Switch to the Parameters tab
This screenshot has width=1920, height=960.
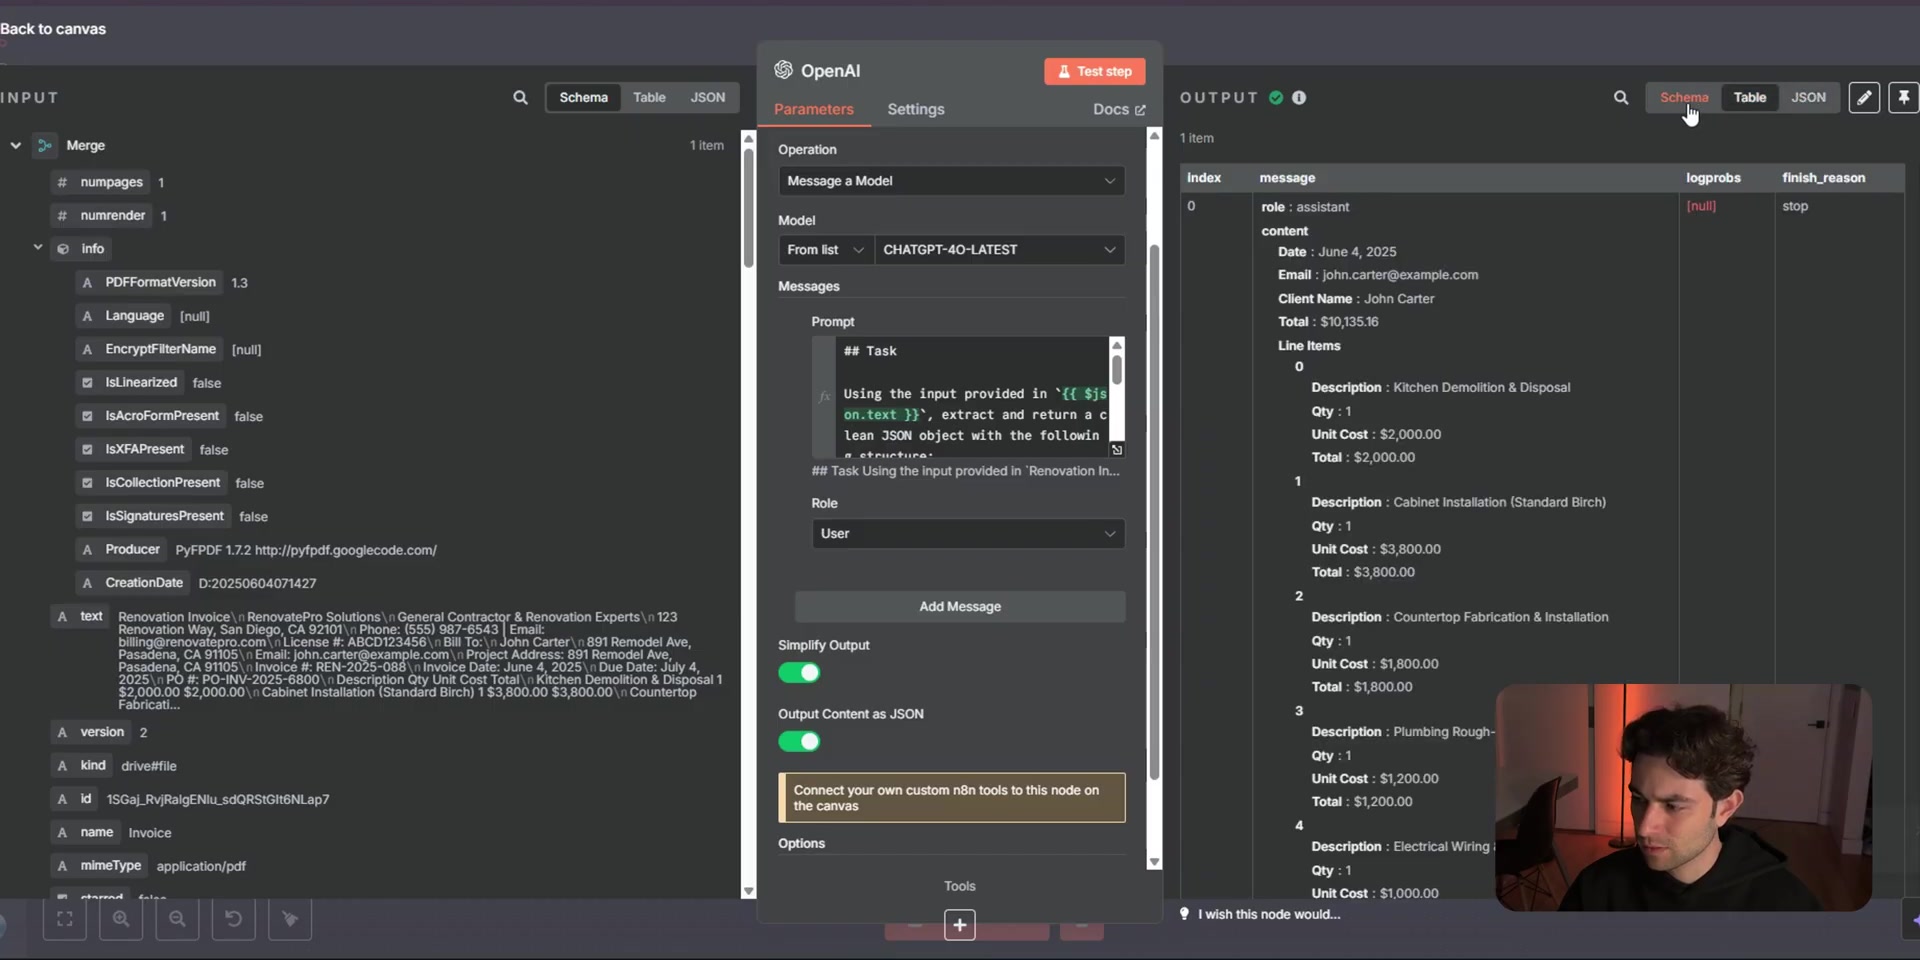point(813,110)
